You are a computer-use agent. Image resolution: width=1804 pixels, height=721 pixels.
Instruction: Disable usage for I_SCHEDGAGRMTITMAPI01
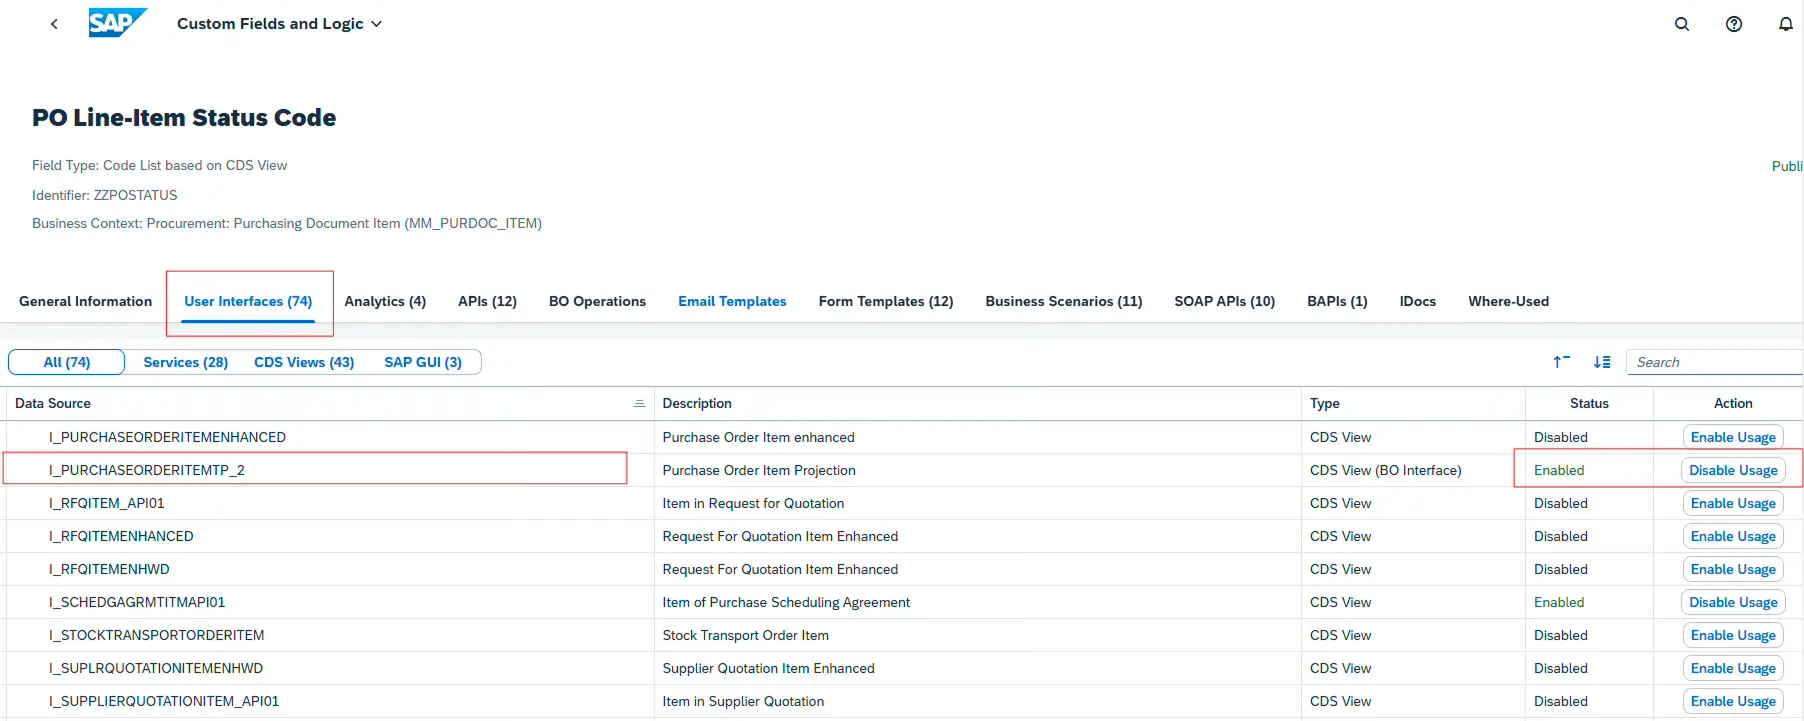point(1733,602)
